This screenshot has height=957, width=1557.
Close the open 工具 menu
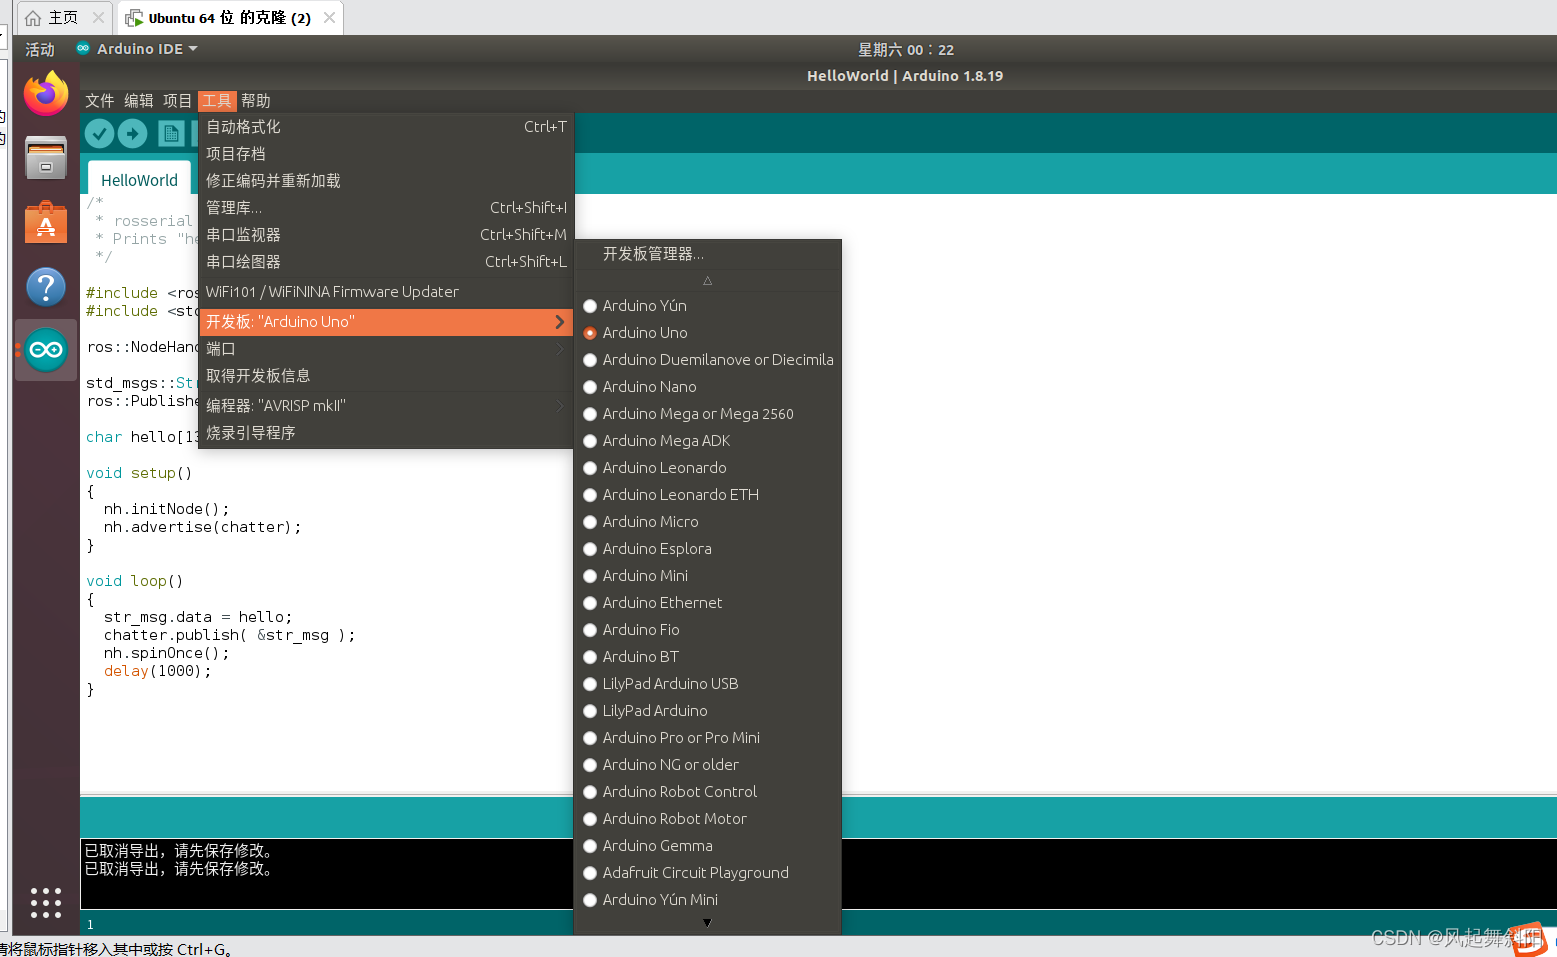tap(217, 101)
